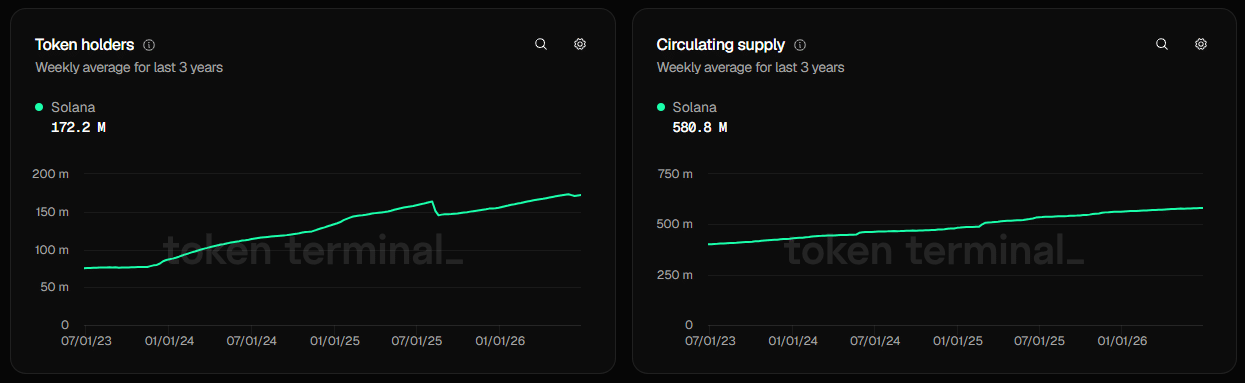Click info icon next to Token holders
Image resolution: width=1245 pixels, height=383 pixels.
[x=149, y=45]
